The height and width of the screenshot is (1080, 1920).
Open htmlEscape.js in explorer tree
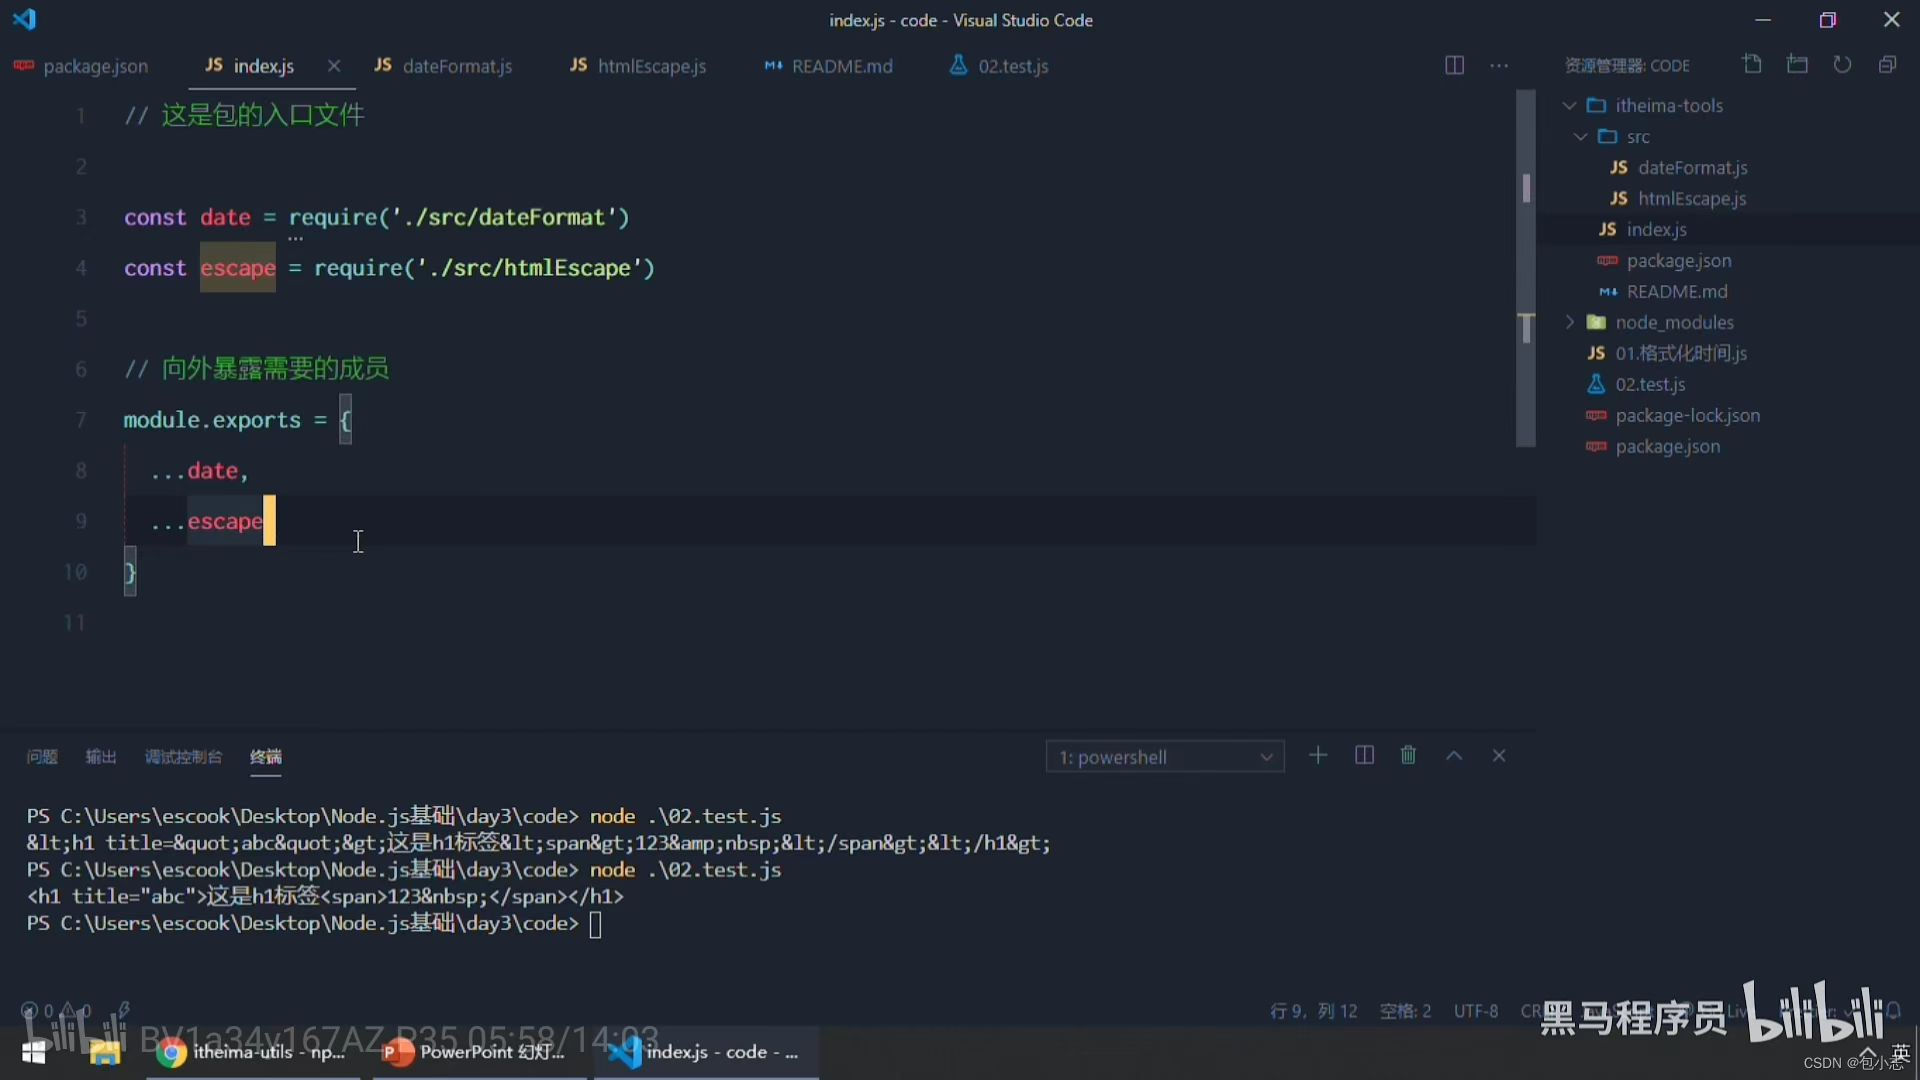[1692, 198]
